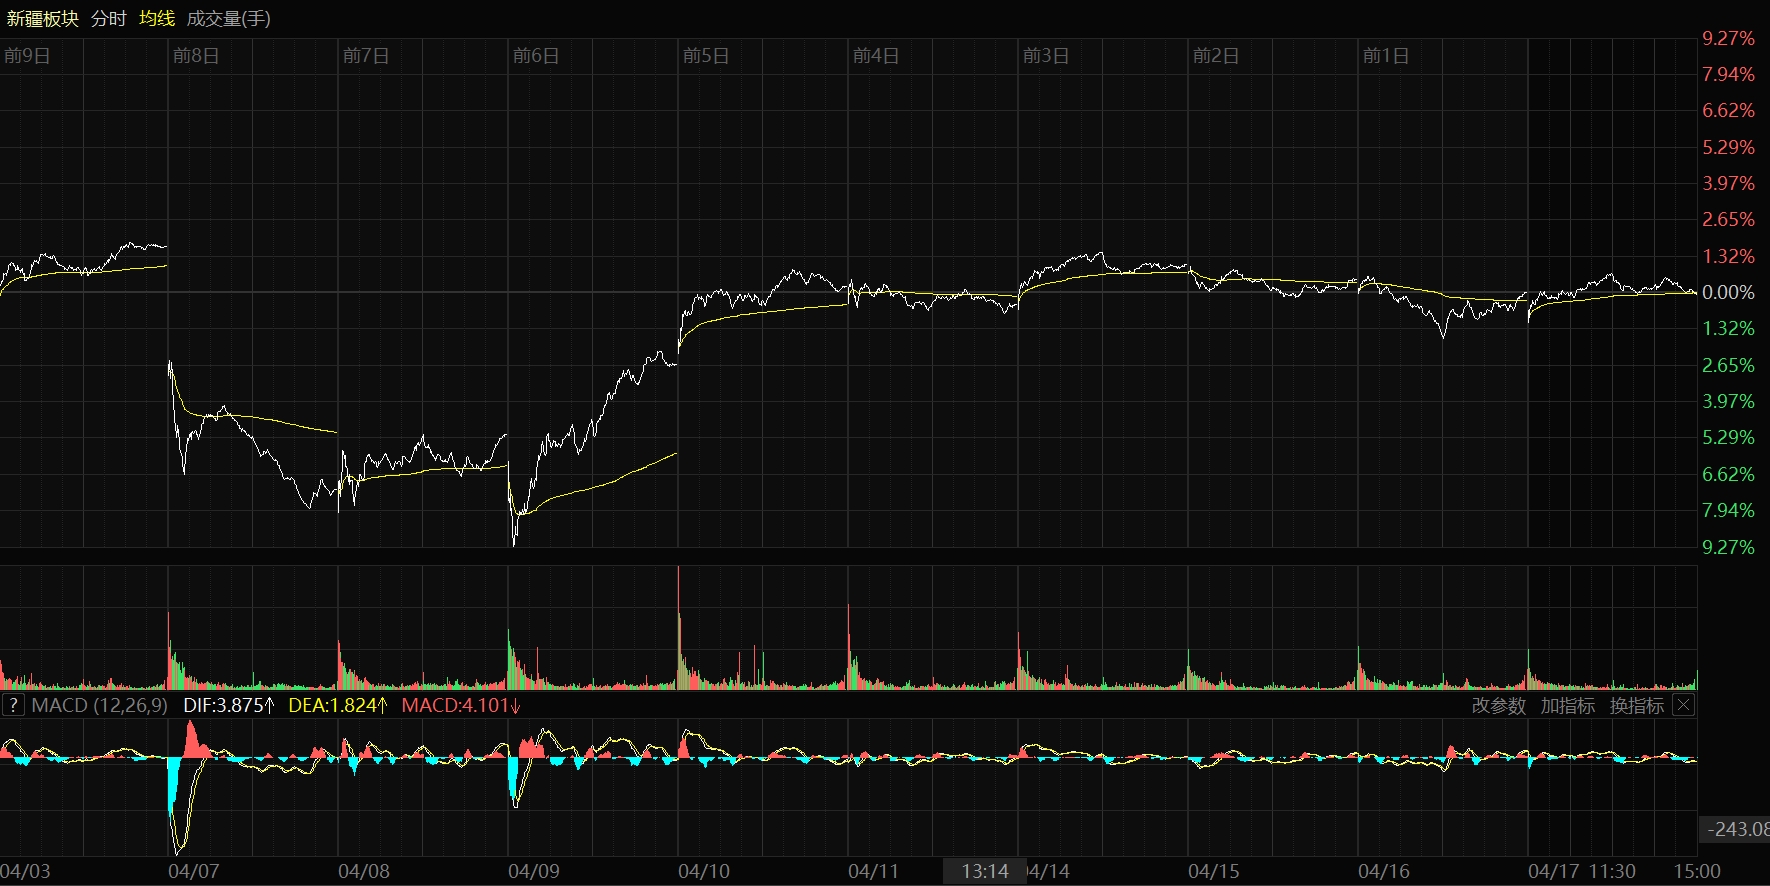
Task: Click the 新疆板块 sector title
Action: coord(42,19)
